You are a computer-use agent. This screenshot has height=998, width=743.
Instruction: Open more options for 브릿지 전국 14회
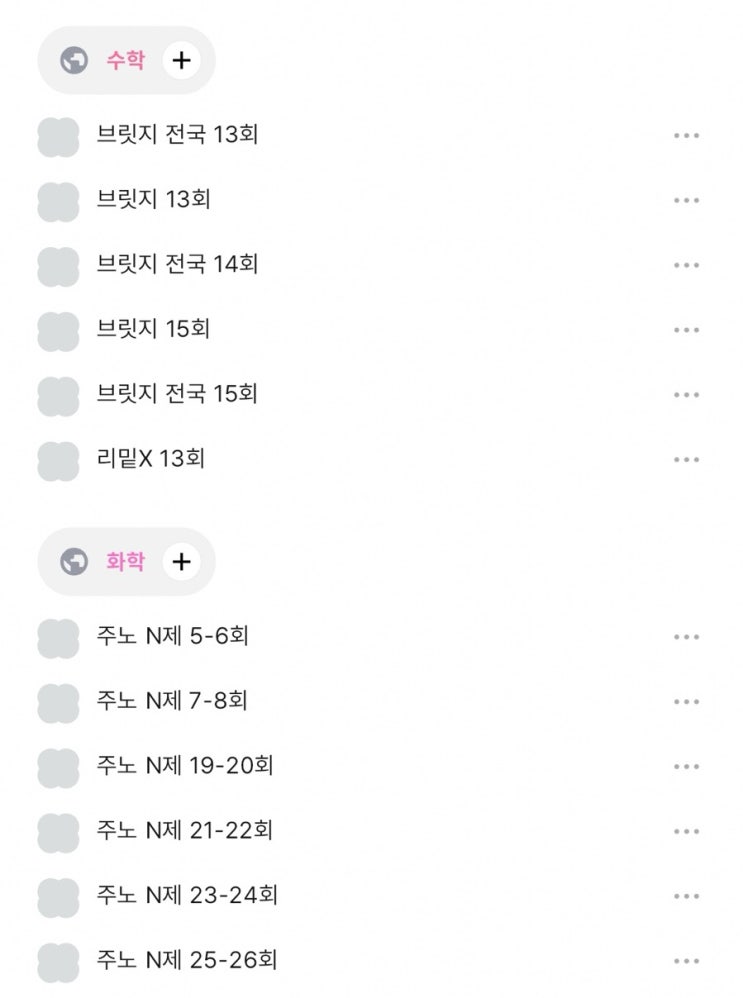click(x=686, y=266)
